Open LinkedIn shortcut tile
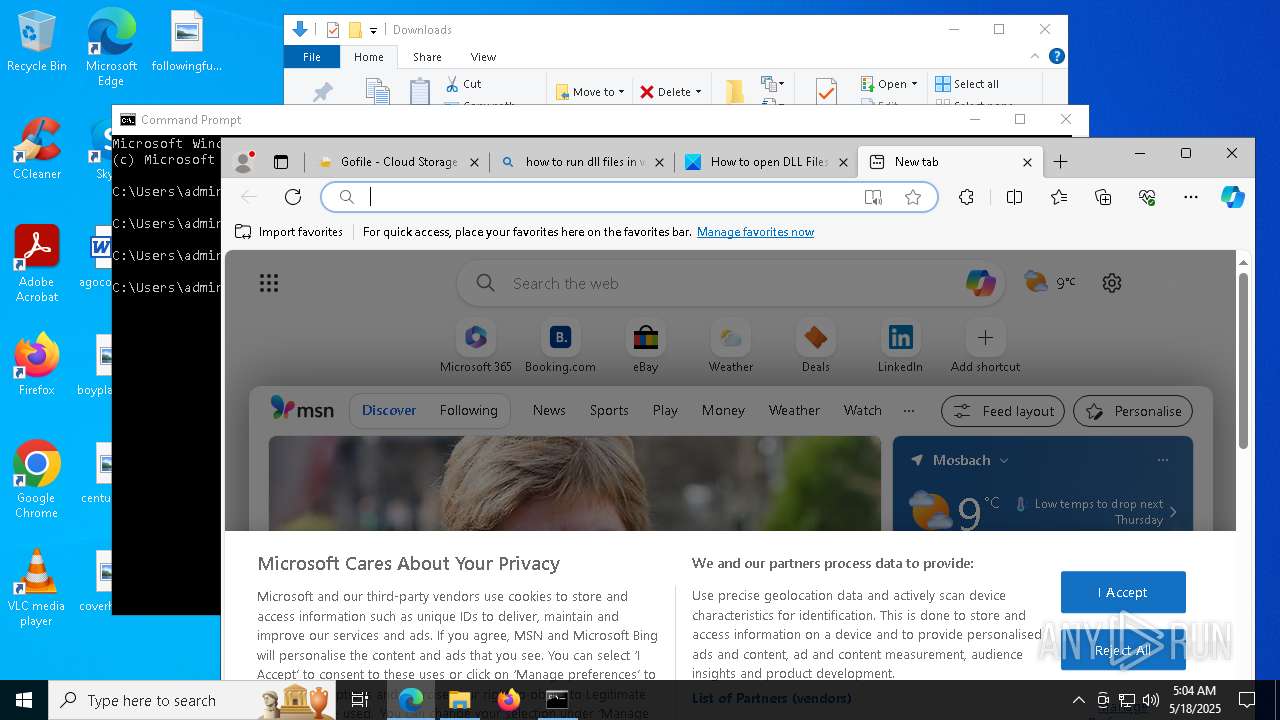The image size is (1280, 720). pos(900,347)
